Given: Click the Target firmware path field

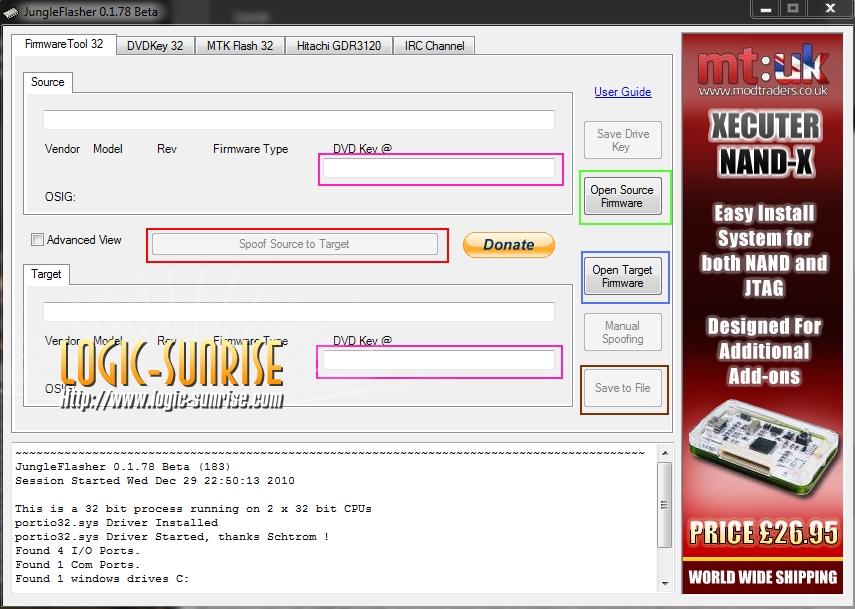Looking at the screenshot, I should 299,312.
